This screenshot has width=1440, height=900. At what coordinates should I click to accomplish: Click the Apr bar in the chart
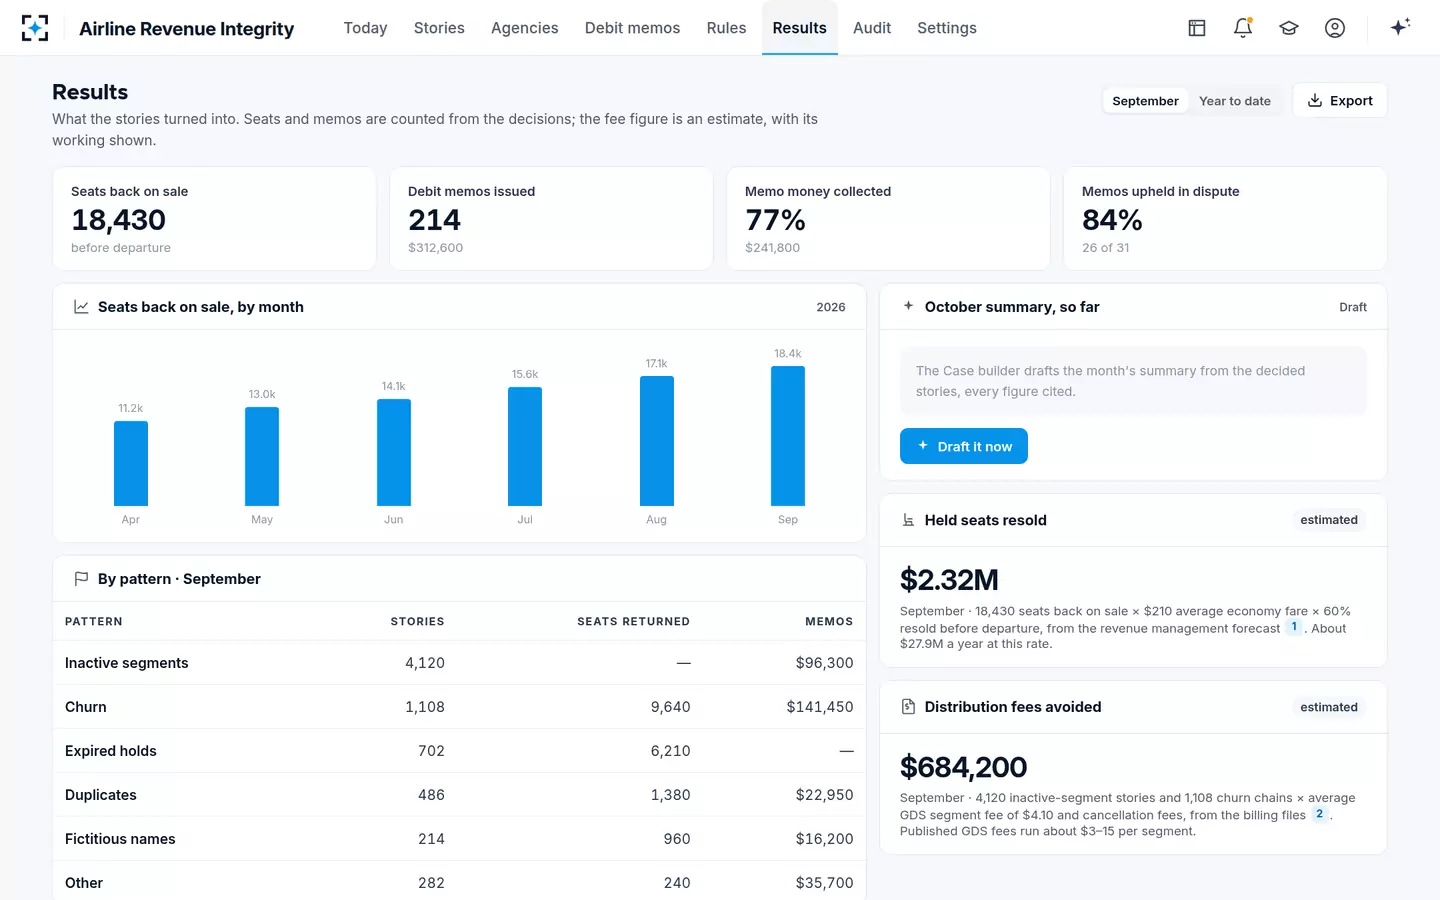[131, 463]
